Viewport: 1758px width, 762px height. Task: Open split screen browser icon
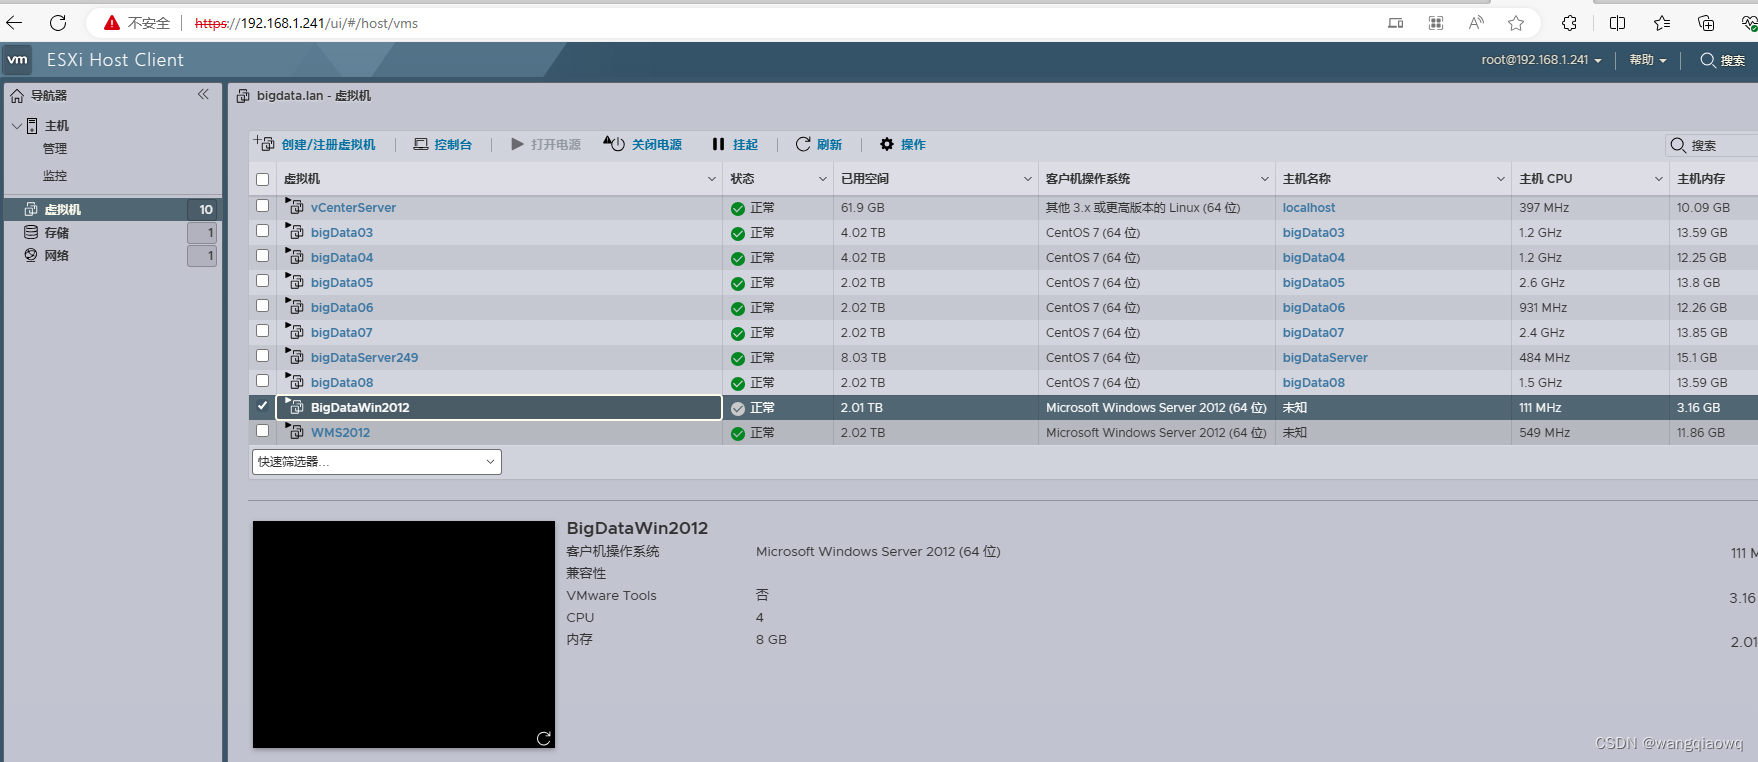pyautogui.click(x=1617, y=23)
